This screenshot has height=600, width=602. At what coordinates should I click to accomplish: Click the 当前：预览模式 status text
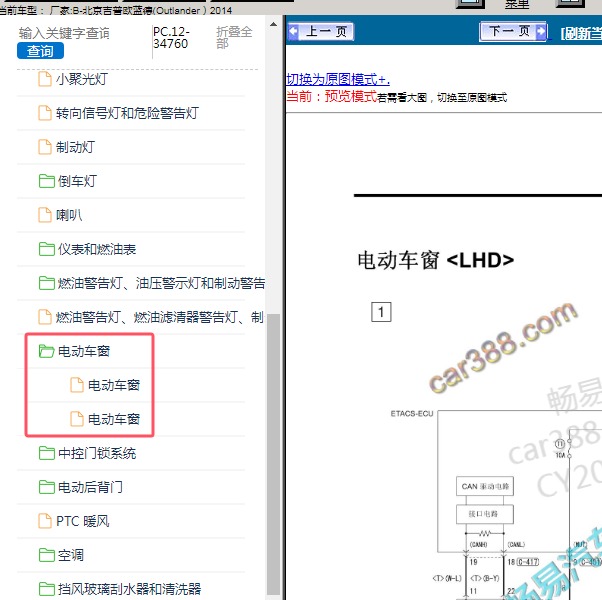(331, 96)
